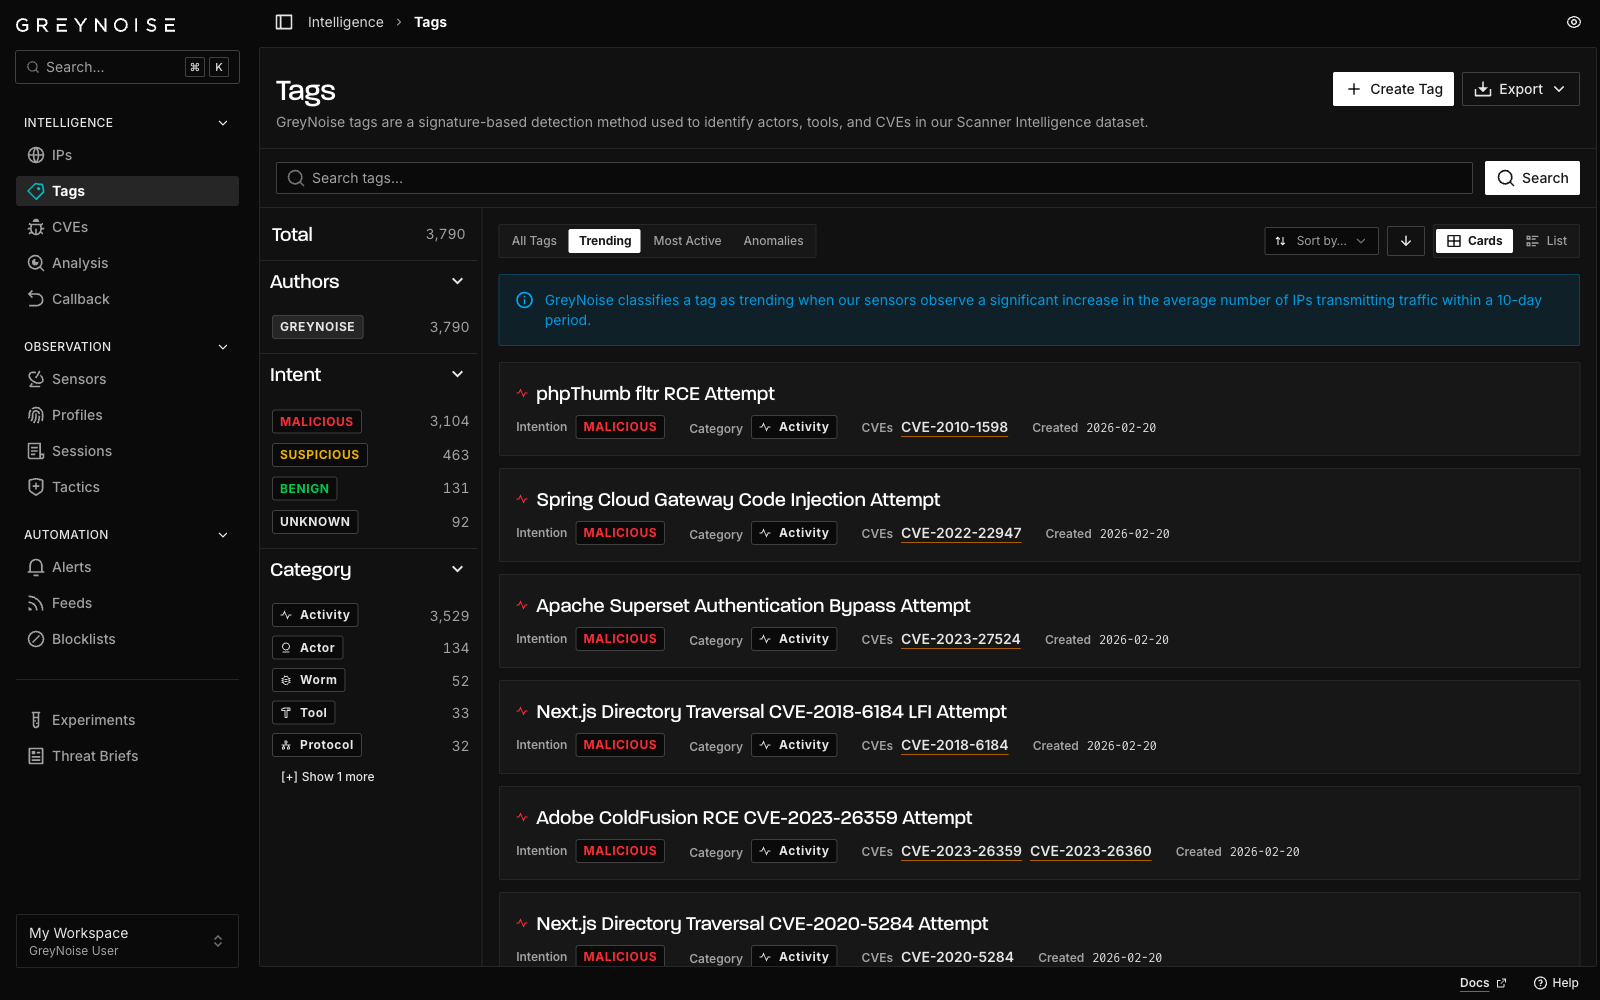Viewport: 1600px width, 1000px height.
Task: Click the Search button
Action: (x=1532, y=178)
